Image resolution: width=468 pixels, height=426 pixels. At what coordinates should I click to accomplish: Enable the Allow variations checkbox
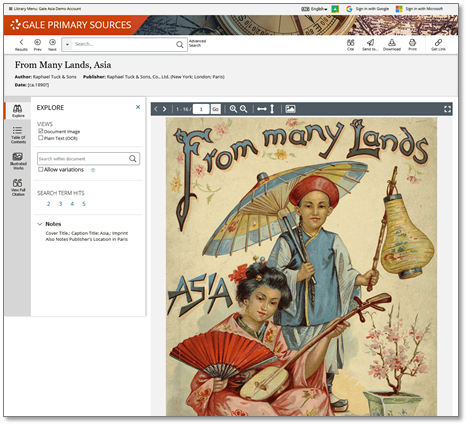click(x=41, y=170)
